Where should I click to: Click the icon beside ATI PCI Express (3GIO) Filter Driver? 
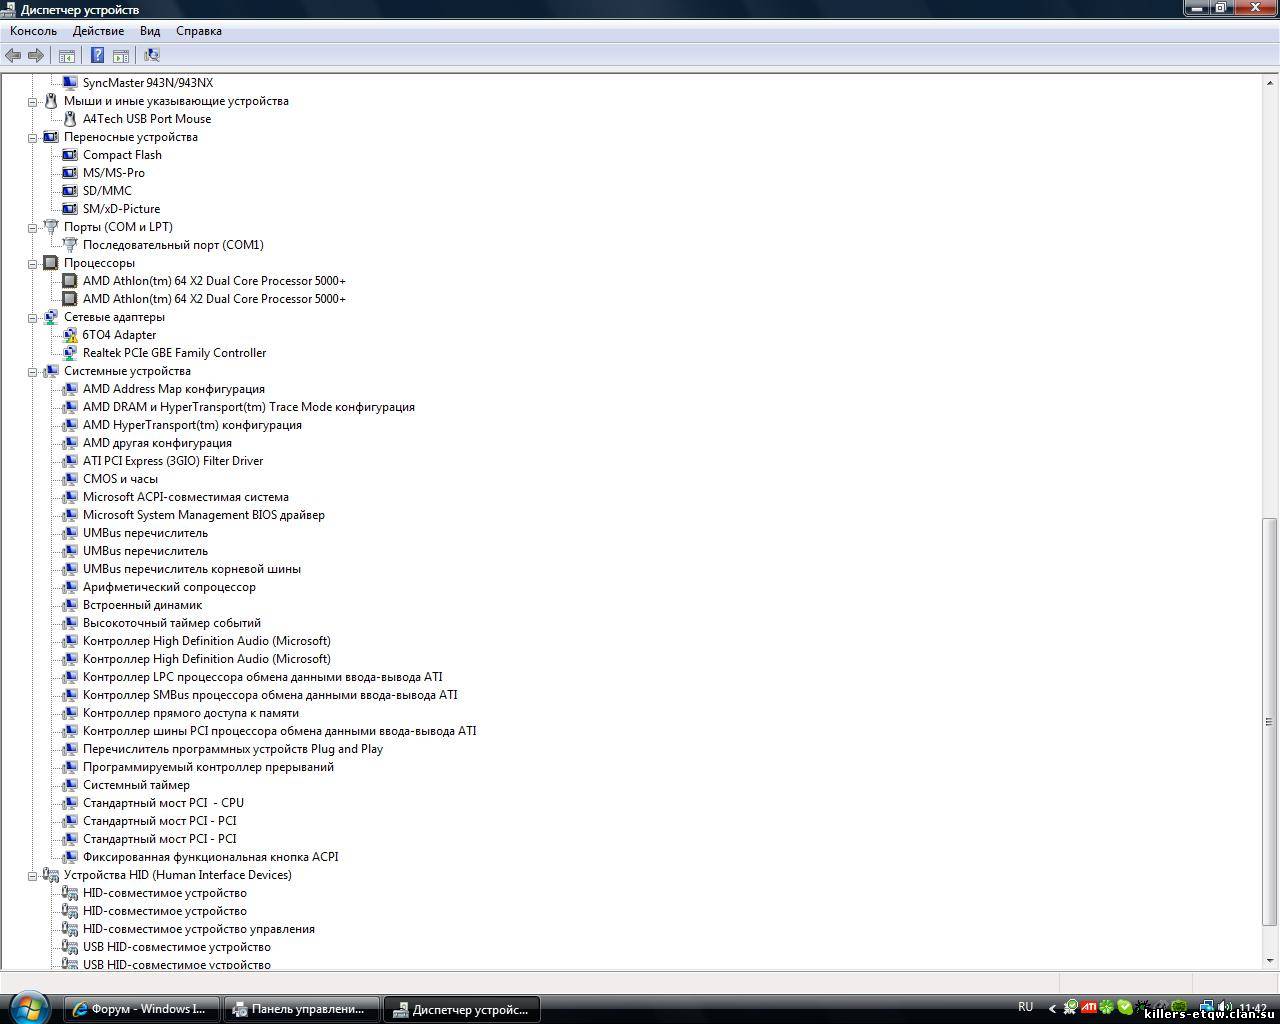pos(70,461)
